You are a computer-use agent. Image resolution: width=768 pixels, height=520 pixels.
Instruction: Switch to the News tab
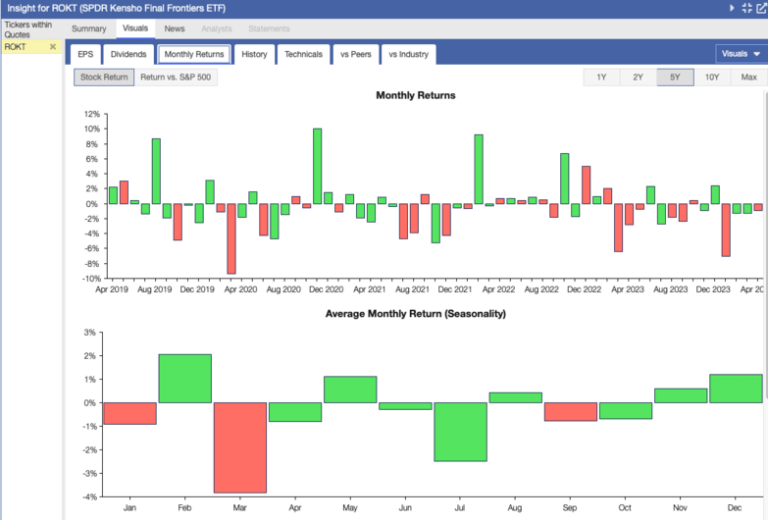point(174,29)
